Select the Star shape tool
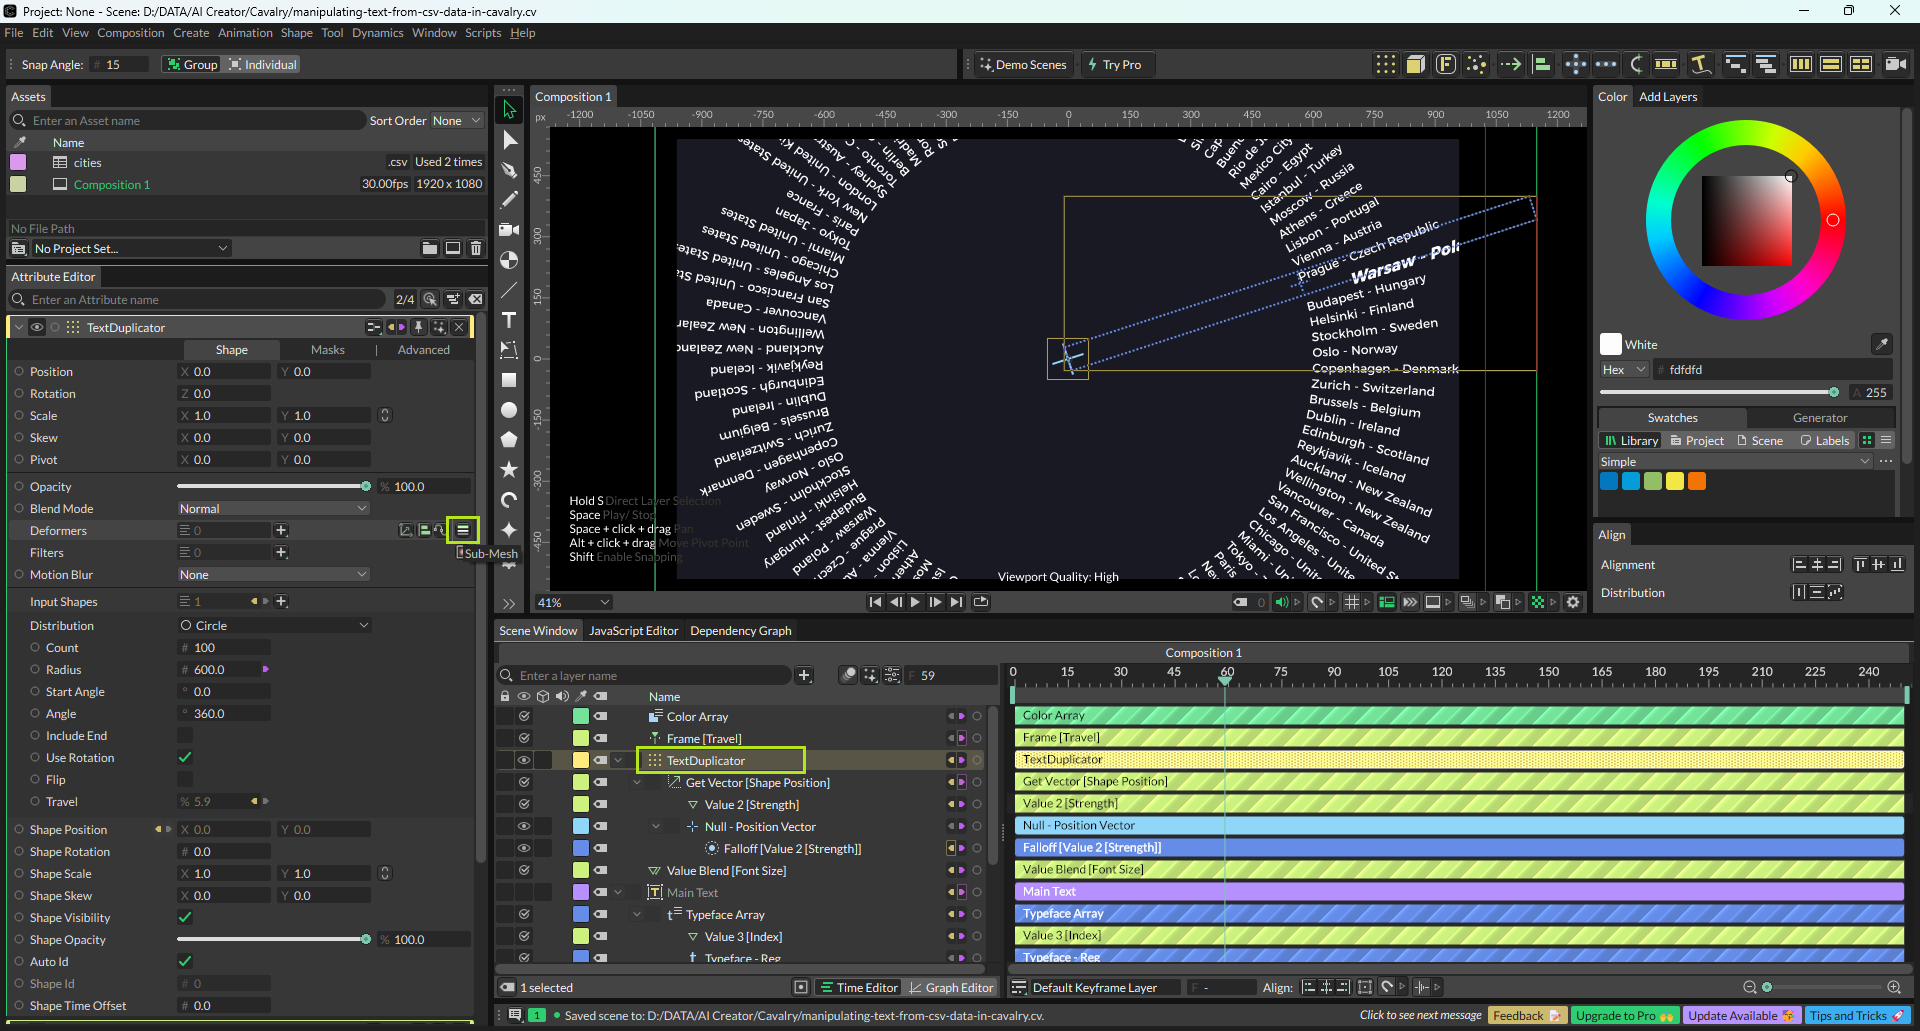The image size is (1920, 1031). coord(509,469)
